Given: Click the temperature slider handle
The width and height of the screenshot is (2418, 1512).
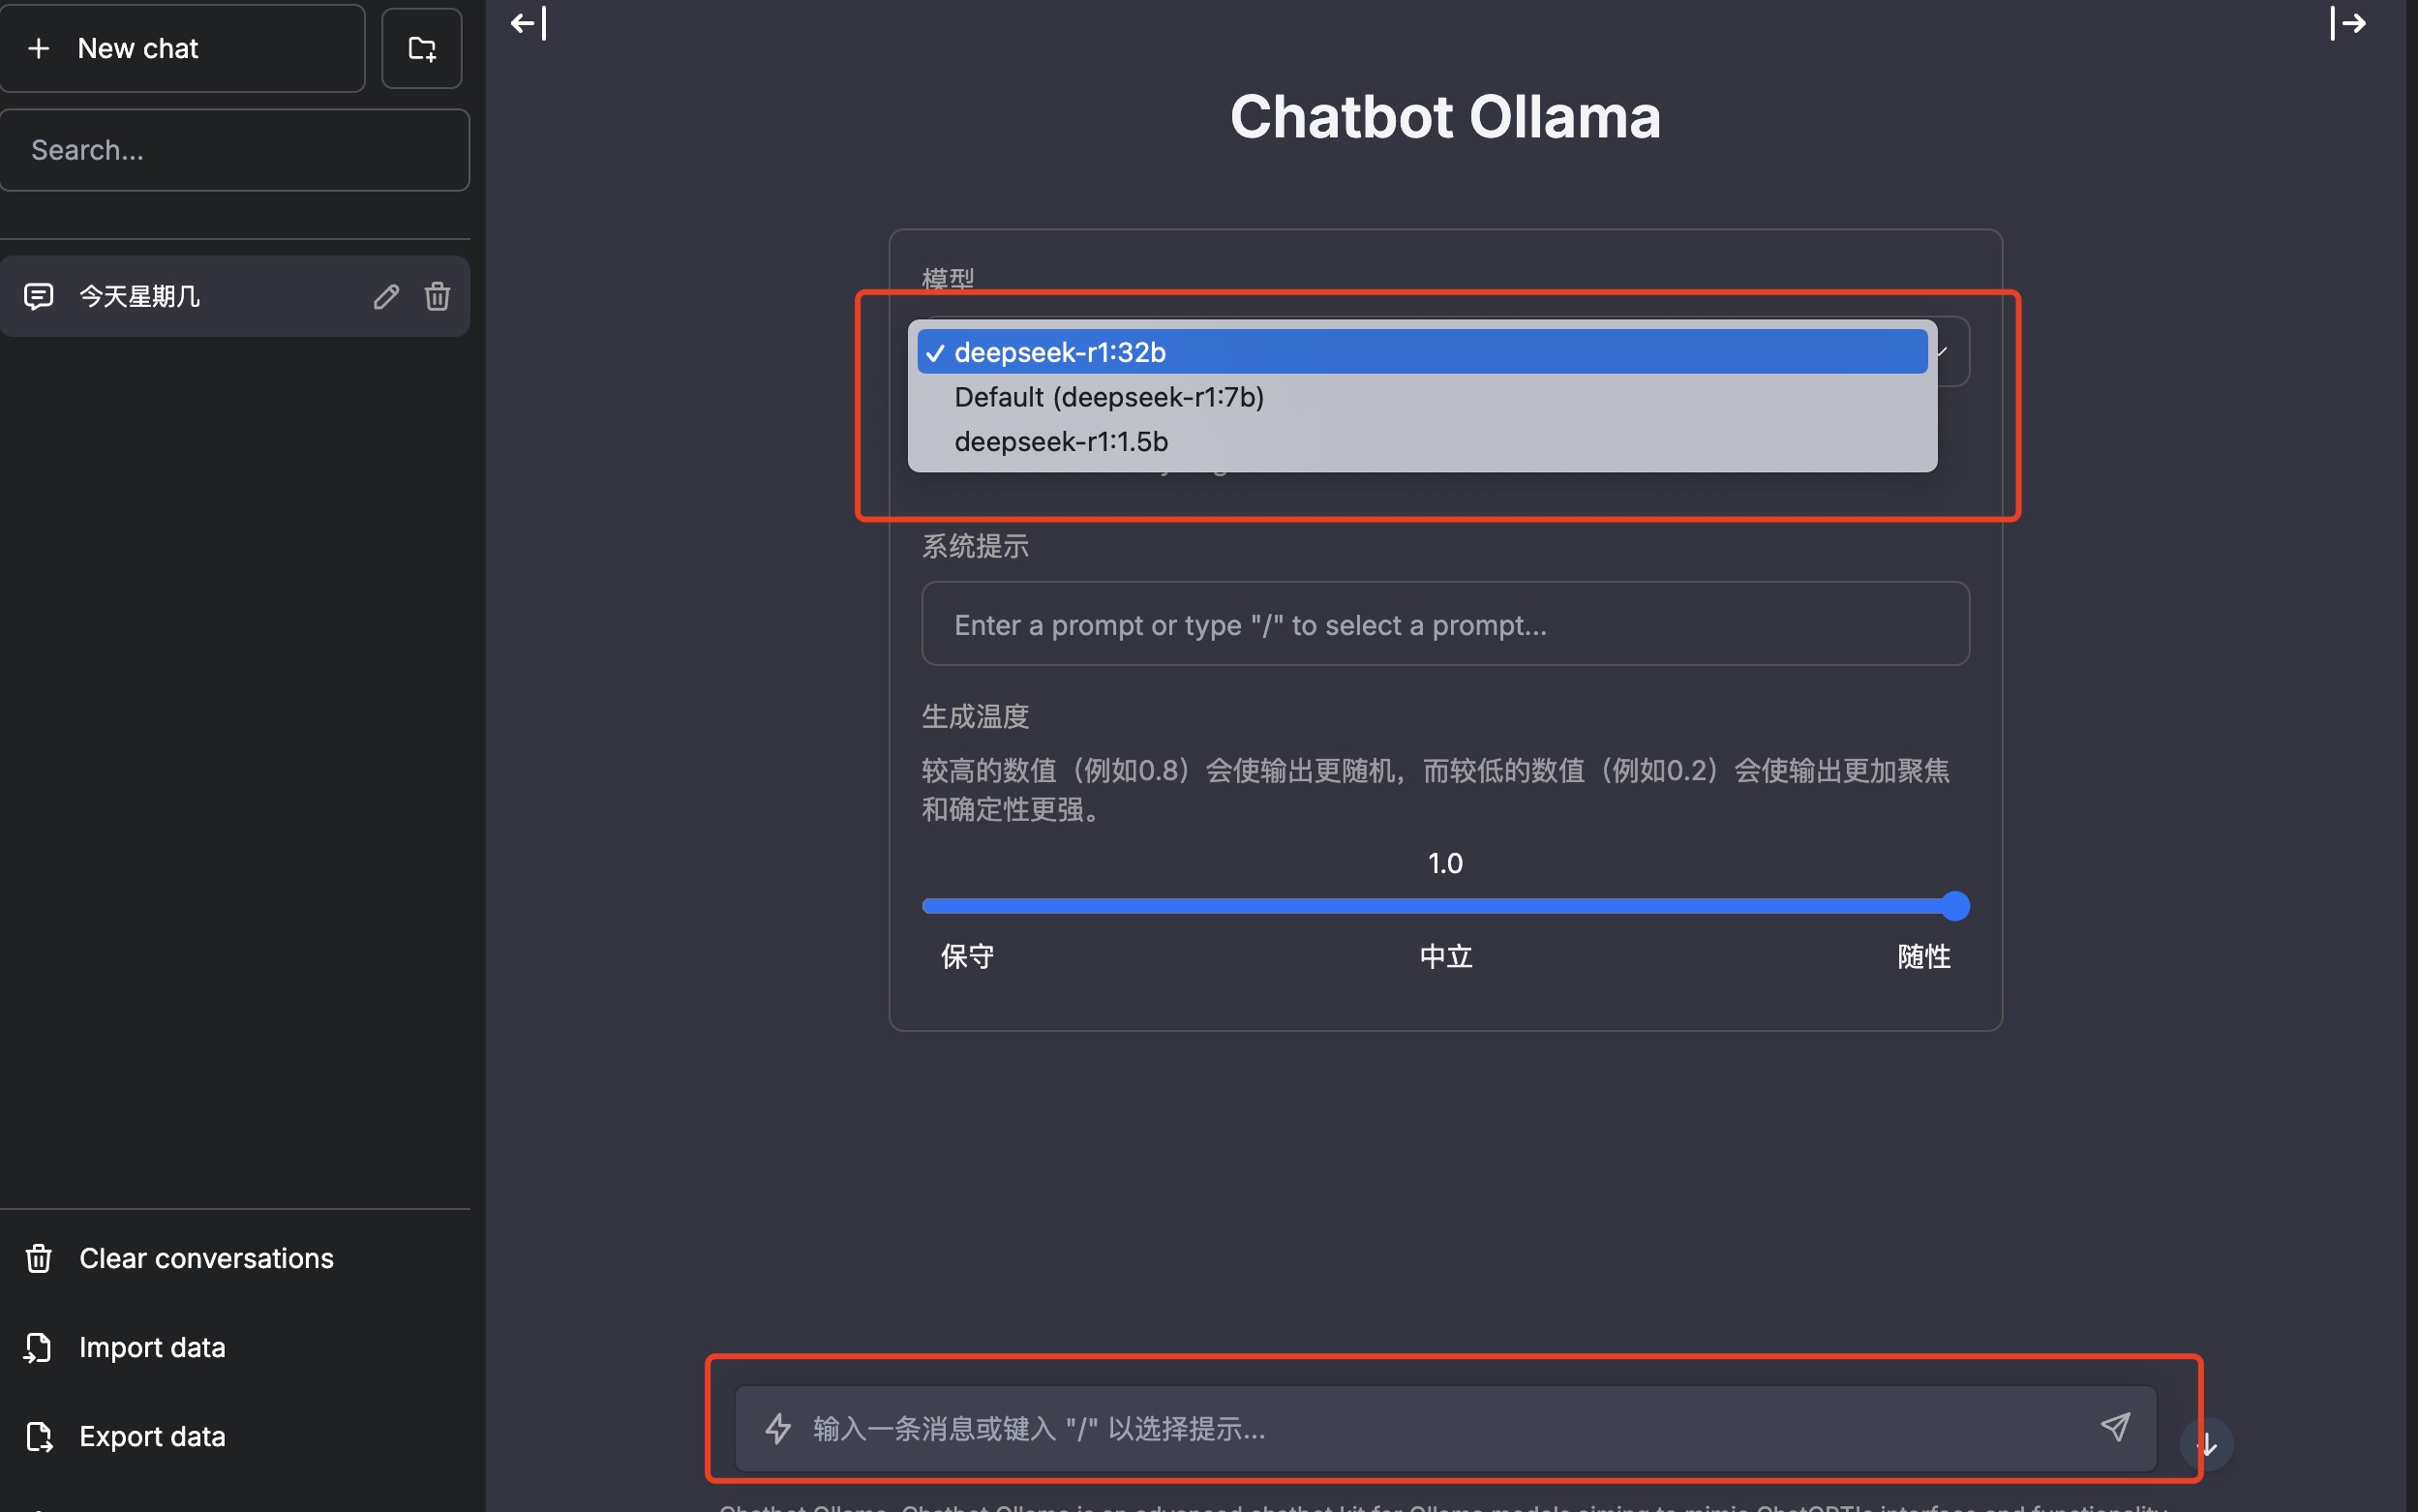Looking at the screenshot, I should click(x=1955, y=906).
